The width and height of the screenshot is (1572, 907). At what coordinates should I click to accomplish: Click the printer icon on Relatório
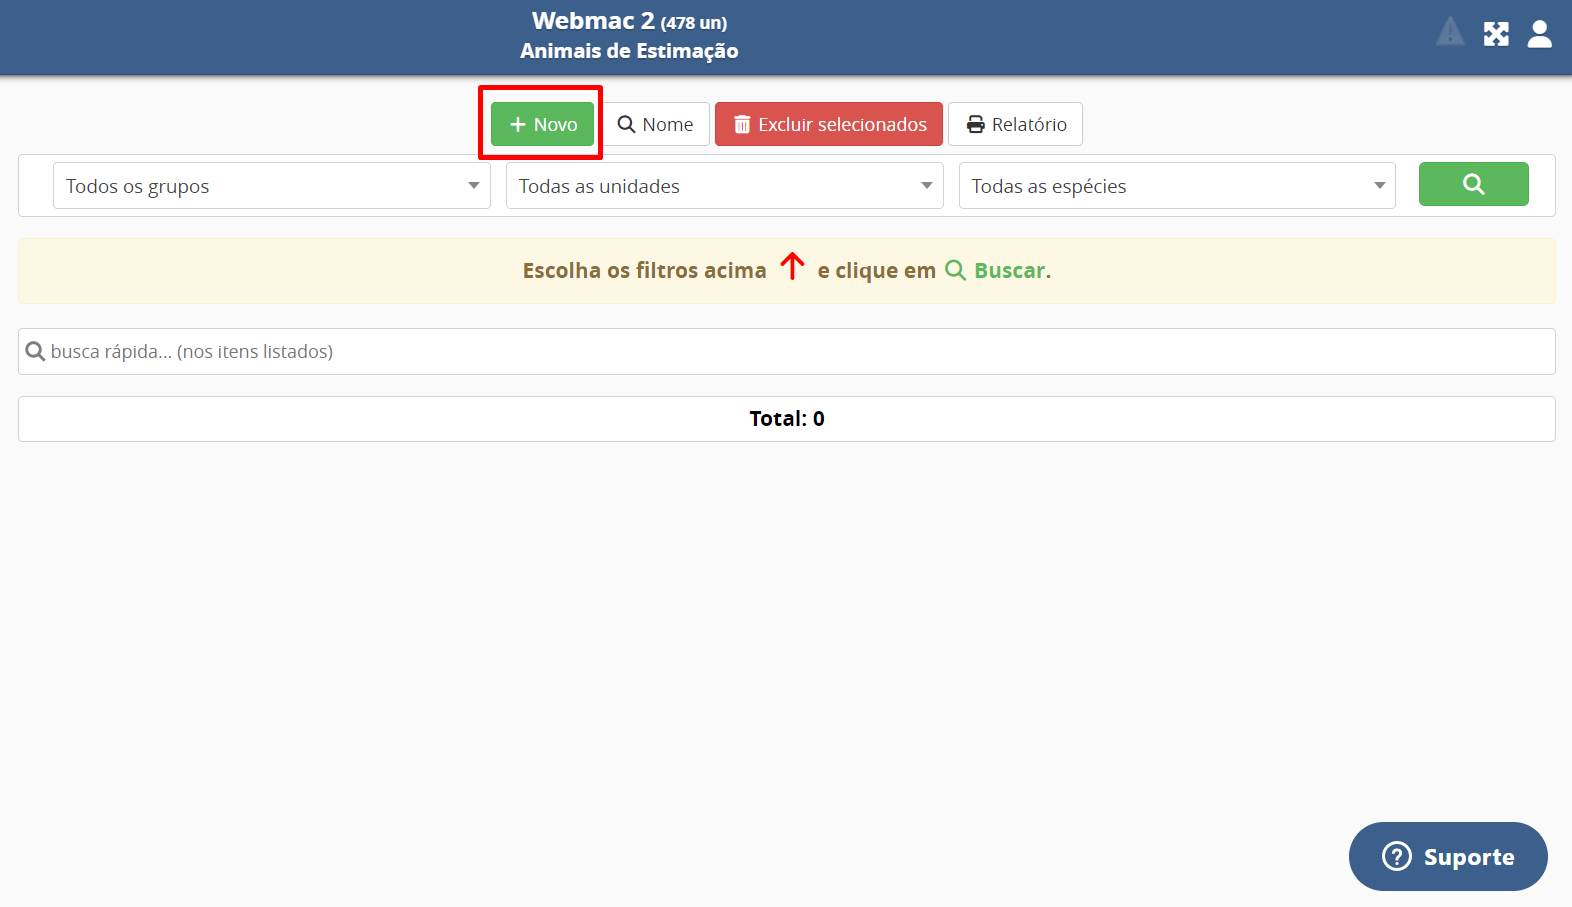(x=975, y=125)
